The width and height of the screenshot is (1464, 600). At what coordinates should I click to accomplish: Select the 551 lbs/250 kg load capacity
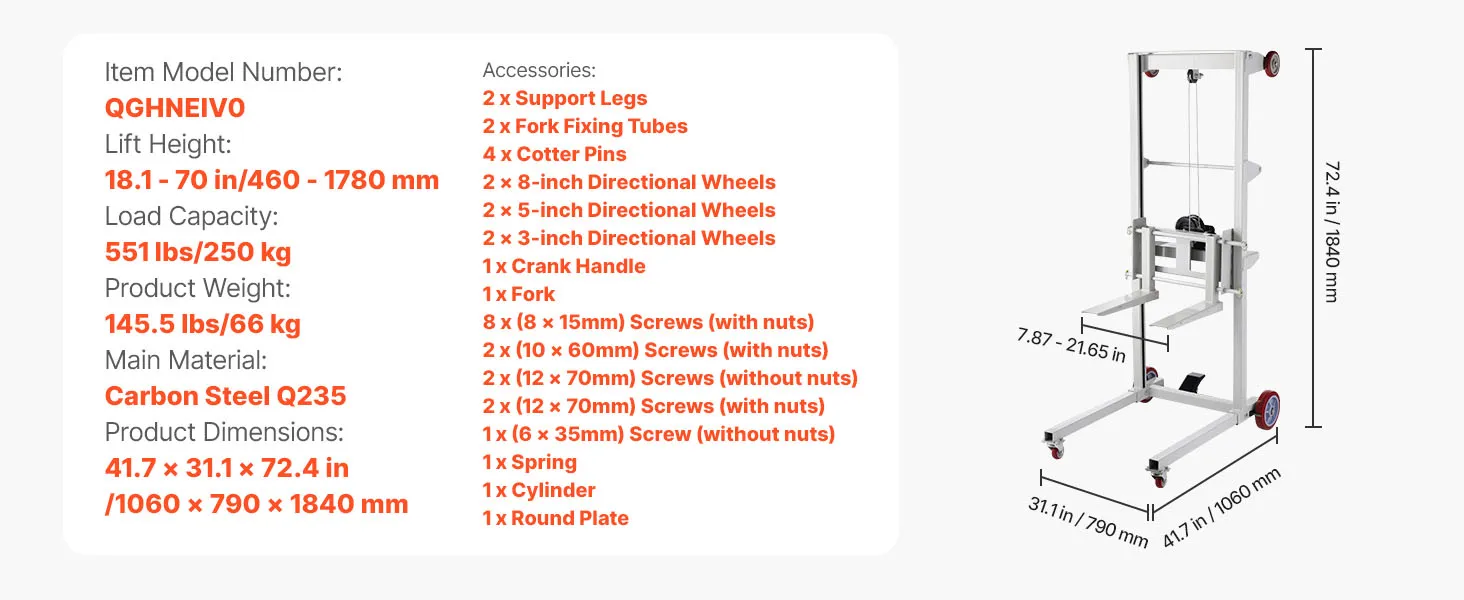tap(198, 252)
